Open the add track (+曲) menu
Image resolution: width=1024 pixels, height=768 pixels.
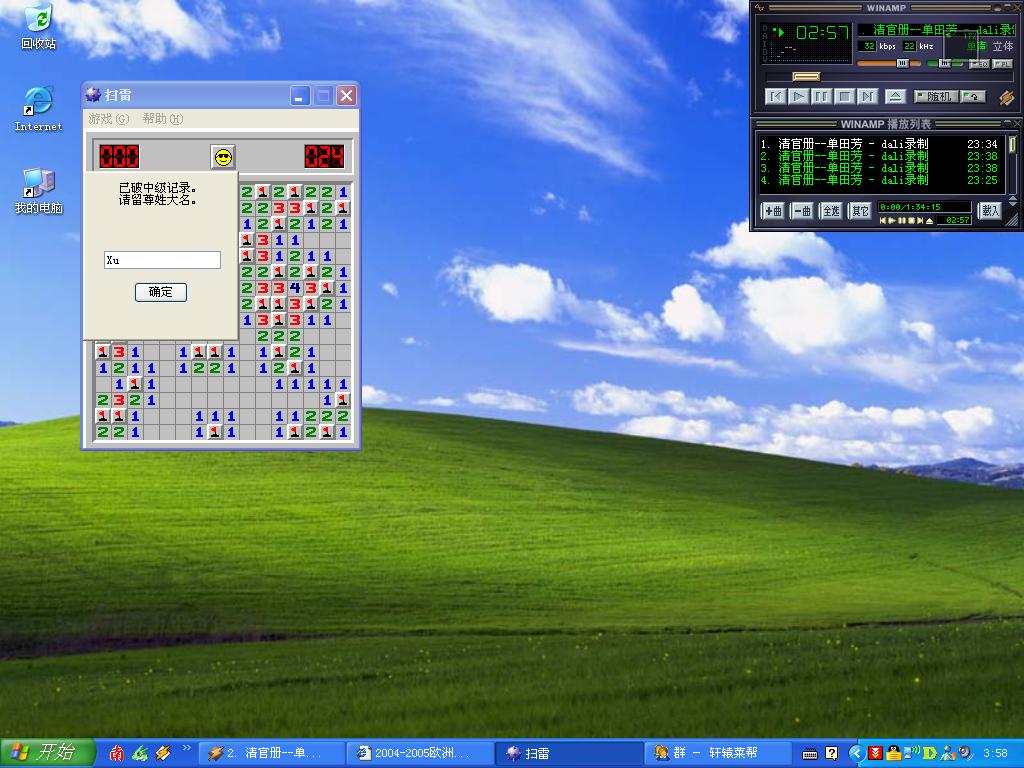pyautogui.click(x=773, y=211)
